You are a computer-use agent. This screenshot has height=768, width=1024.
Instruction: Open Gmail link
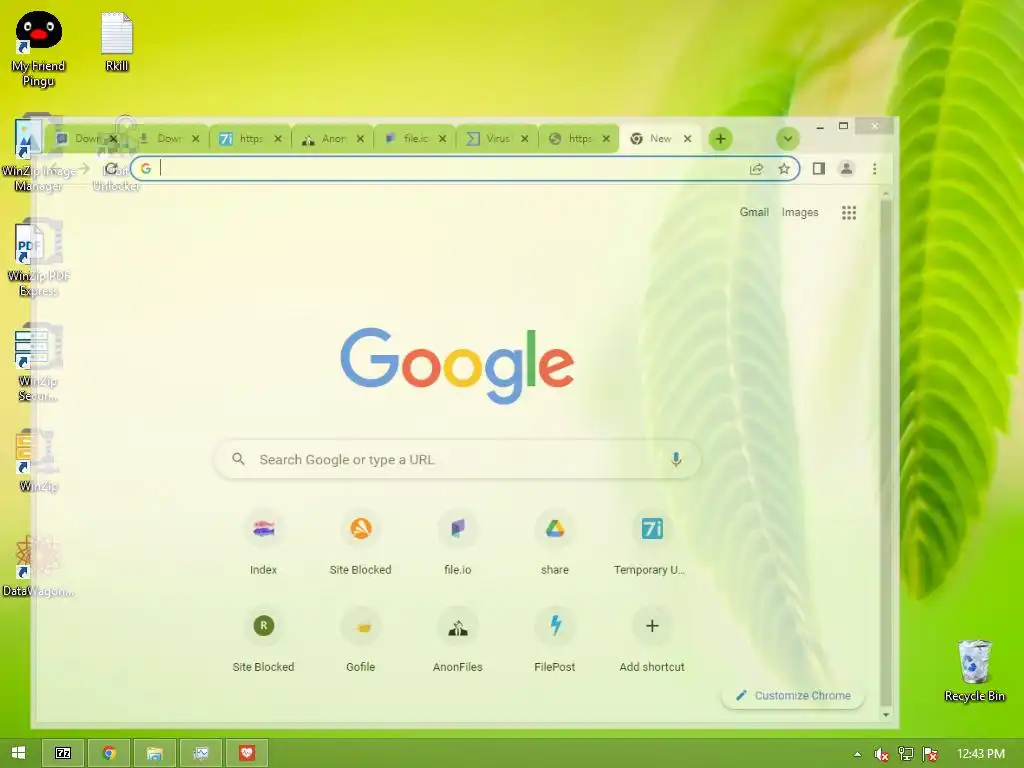coord(754,212)
